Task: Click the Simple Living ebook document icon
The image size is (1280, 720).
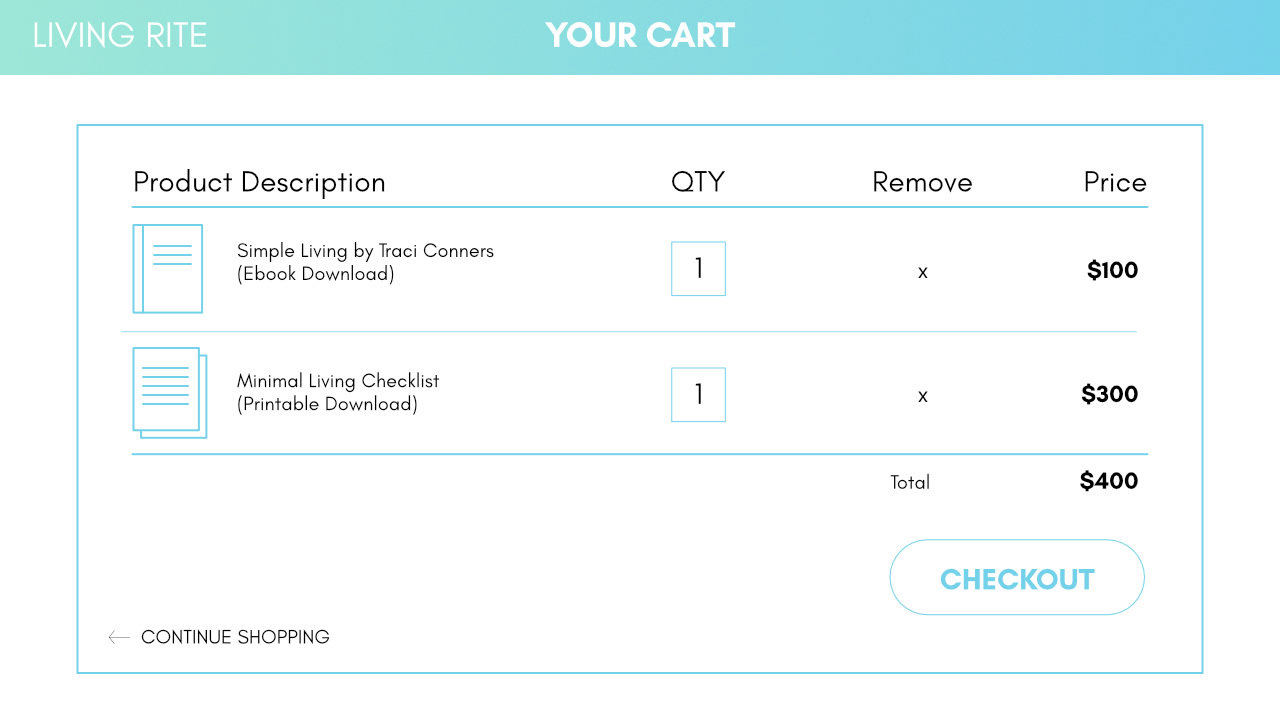Action: point(168,269)
